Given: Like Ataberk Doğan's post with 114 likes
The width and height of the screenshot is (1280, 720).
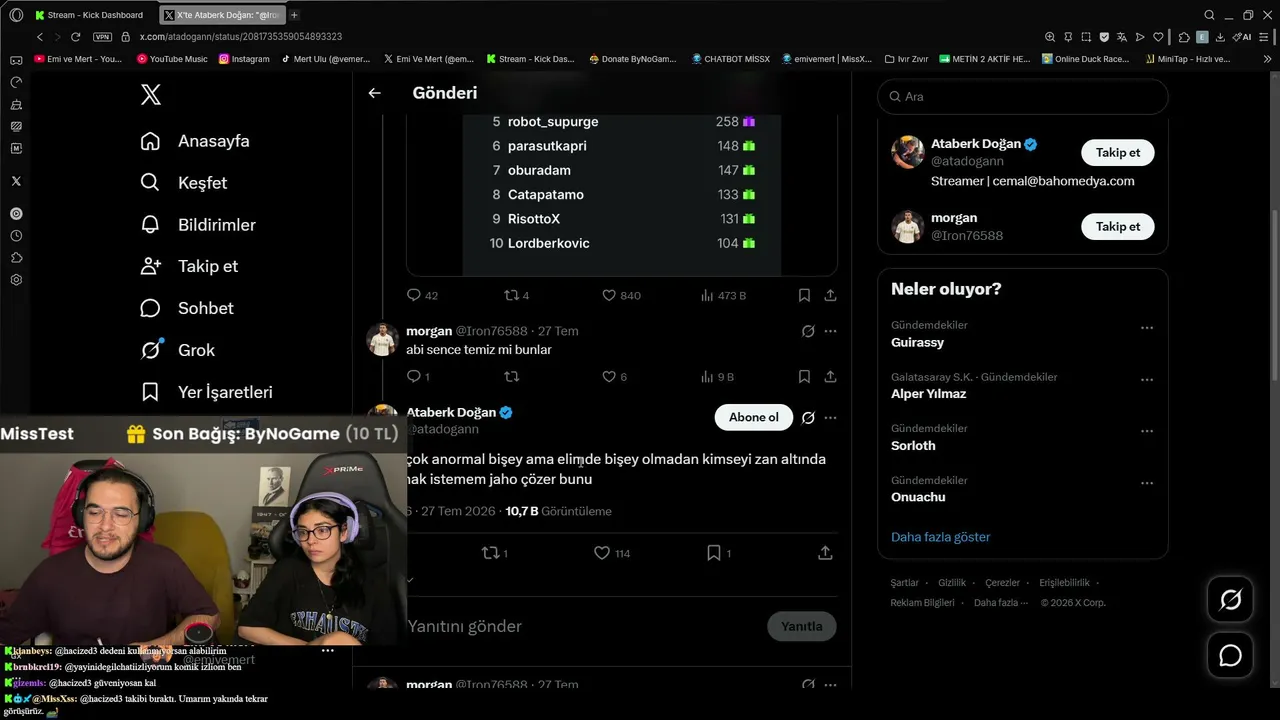Looking at the screenshot, I should click(x=602, y=553).
